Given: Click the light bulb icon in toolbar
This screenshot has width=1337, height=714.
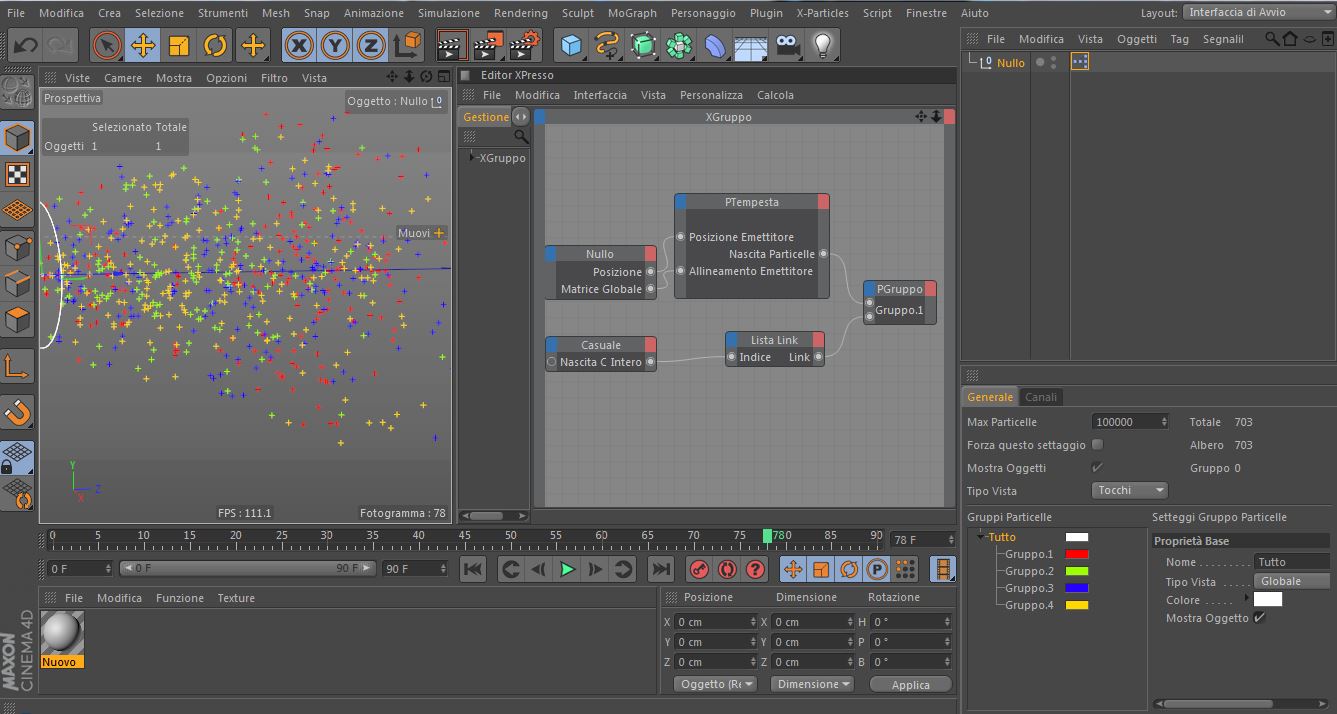Looking at the screenshot, I should 822,45.
